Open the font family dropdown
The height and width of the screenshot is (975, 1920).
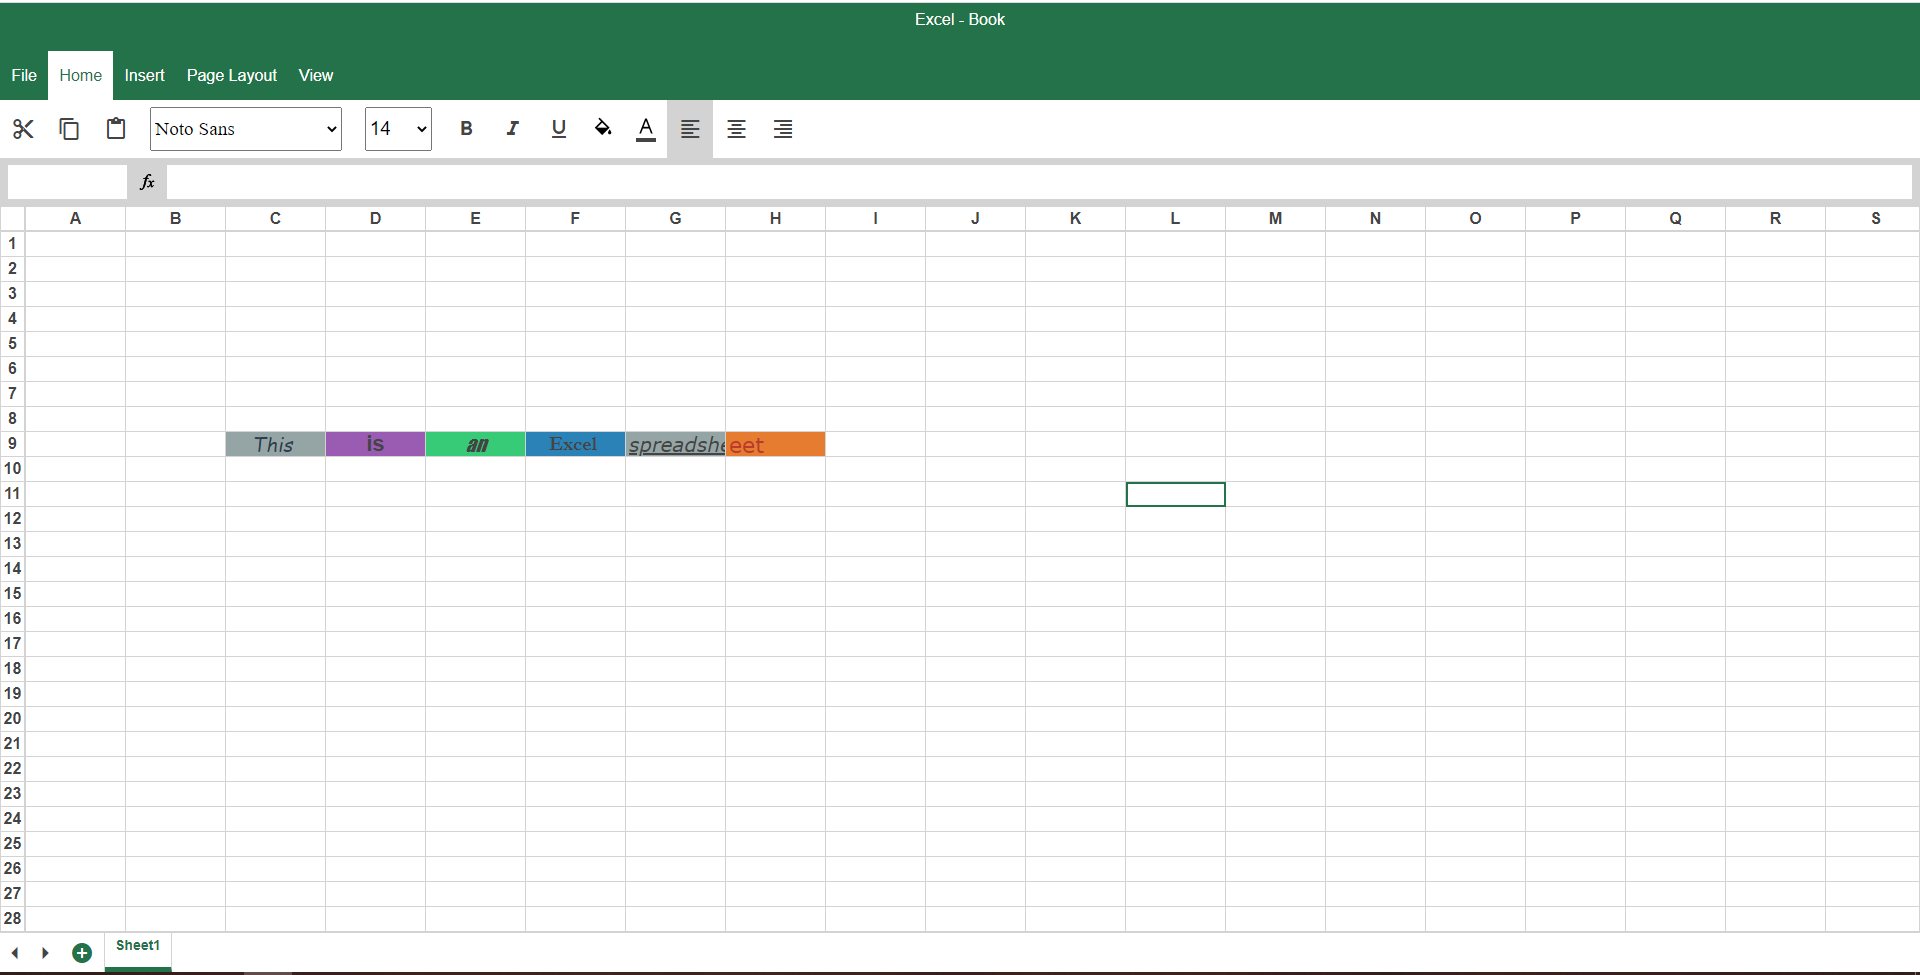coord(245,129)
